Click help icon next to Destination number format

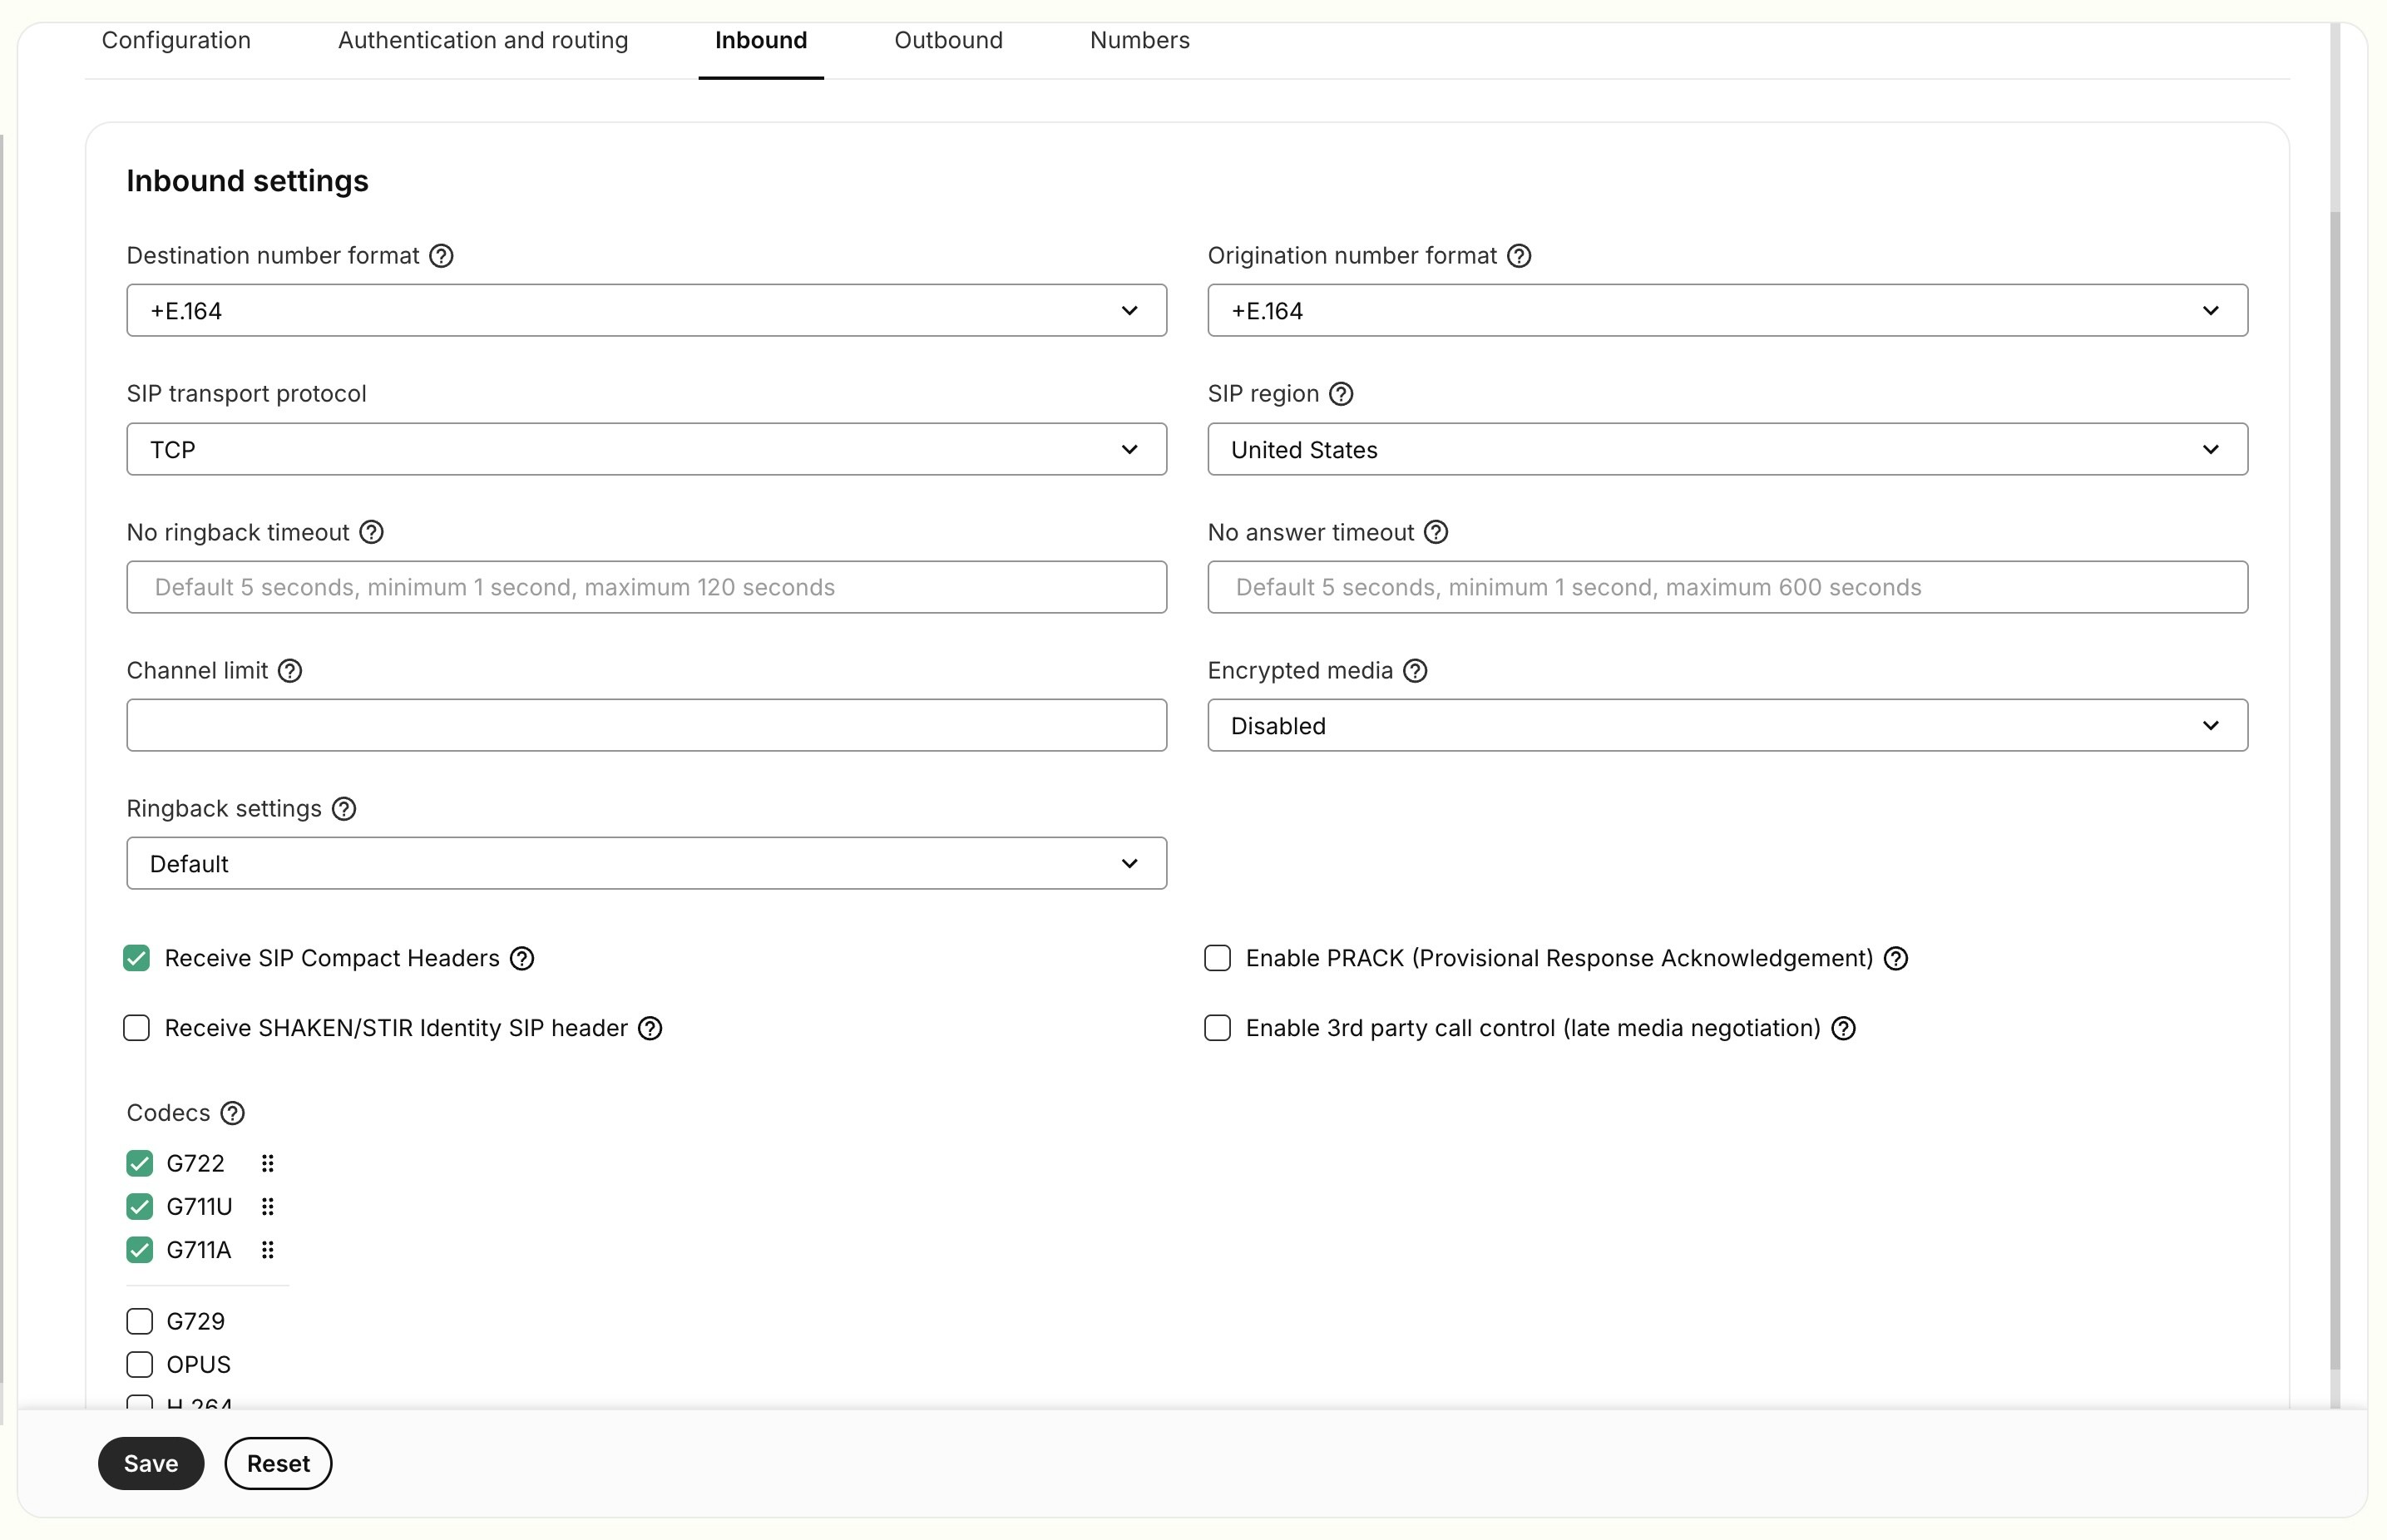[x=441, y=256]
